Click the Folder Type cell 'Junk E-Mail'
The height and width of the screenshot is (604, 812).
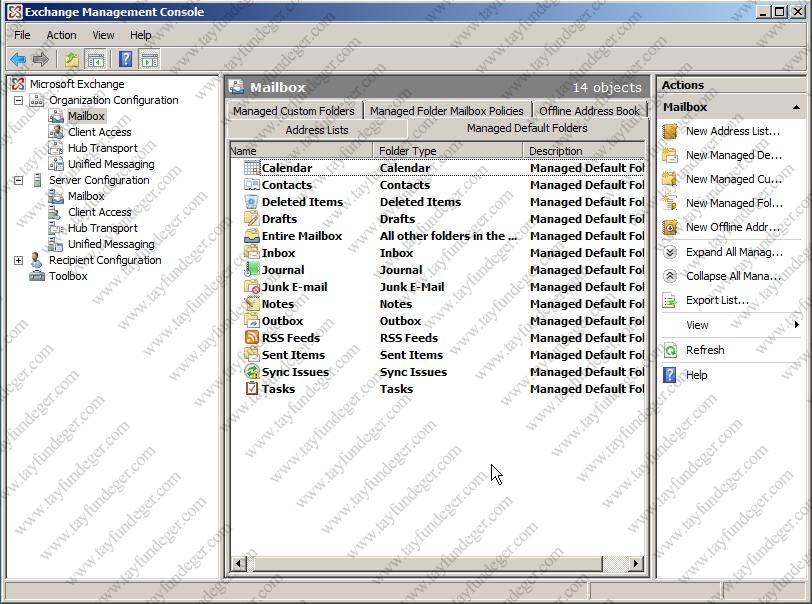coord(412,287)
